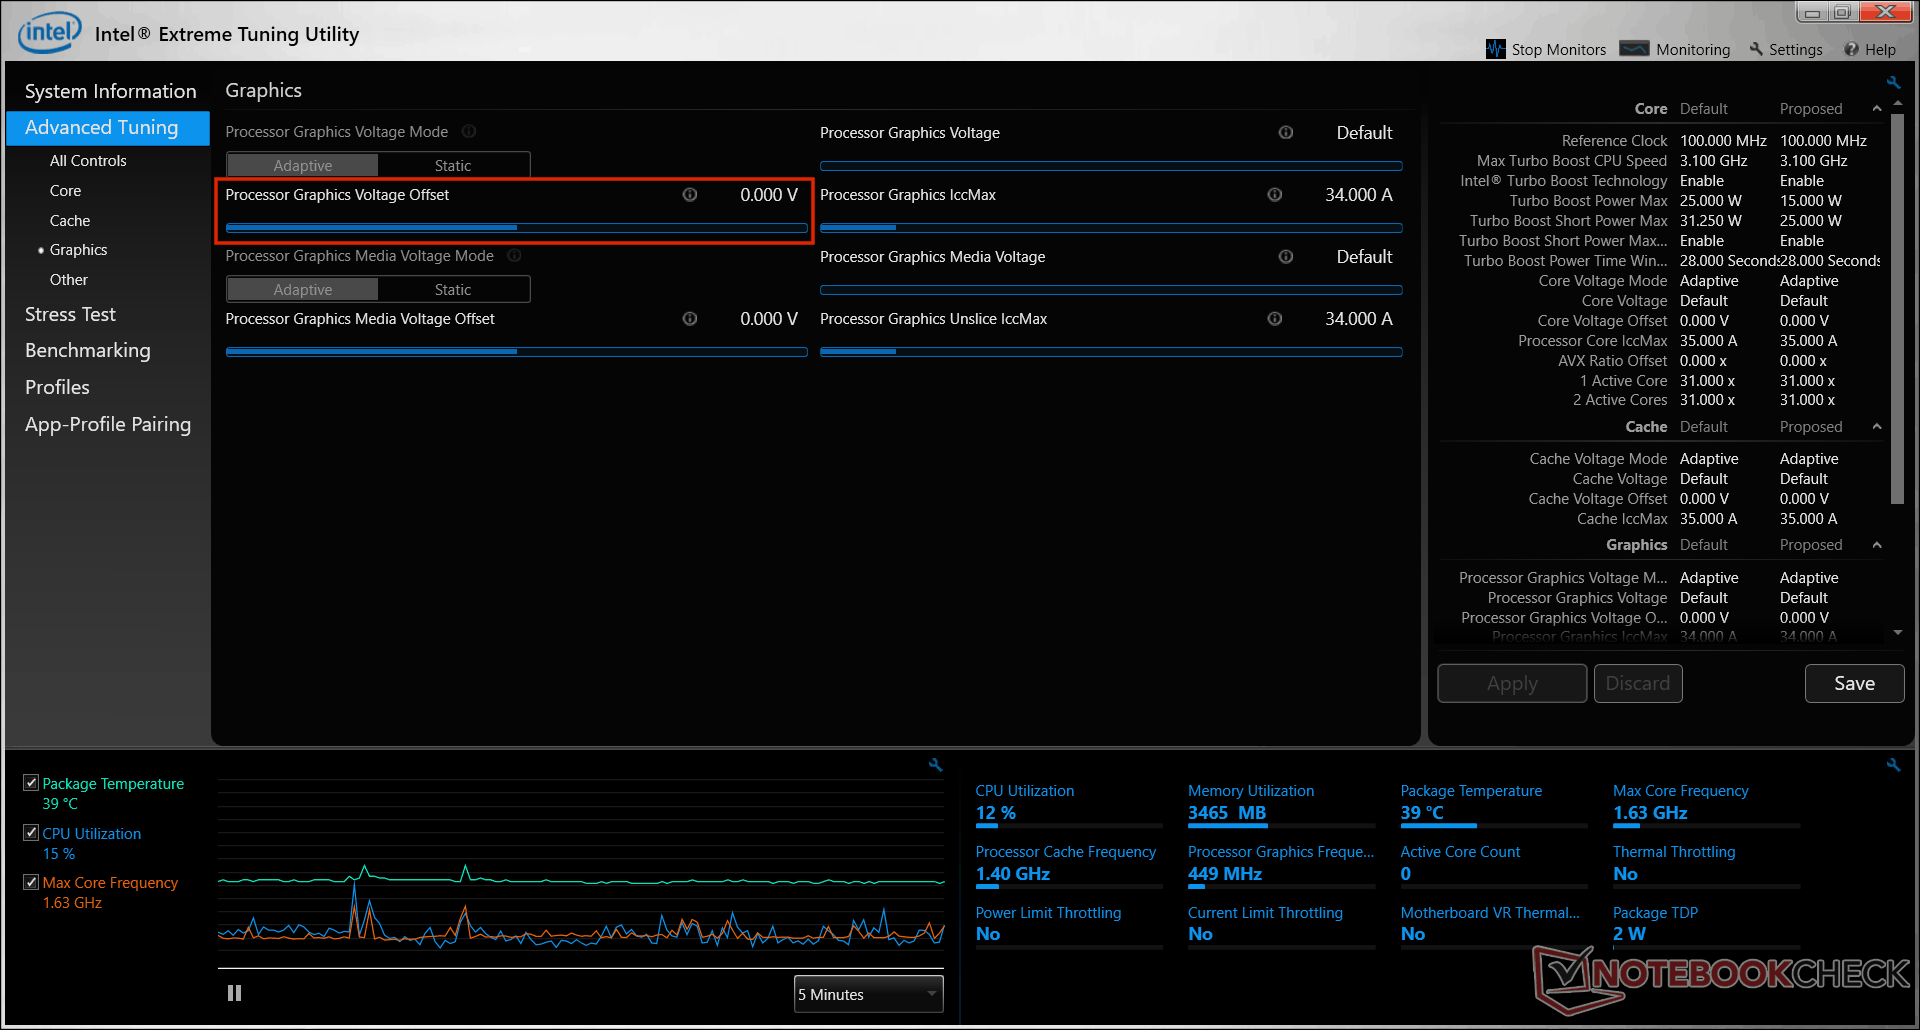Viewport: 1920px width, 1030px height.
Task: Uncheck CPU Utilization monitor checkbox
Action: (31, 832)
